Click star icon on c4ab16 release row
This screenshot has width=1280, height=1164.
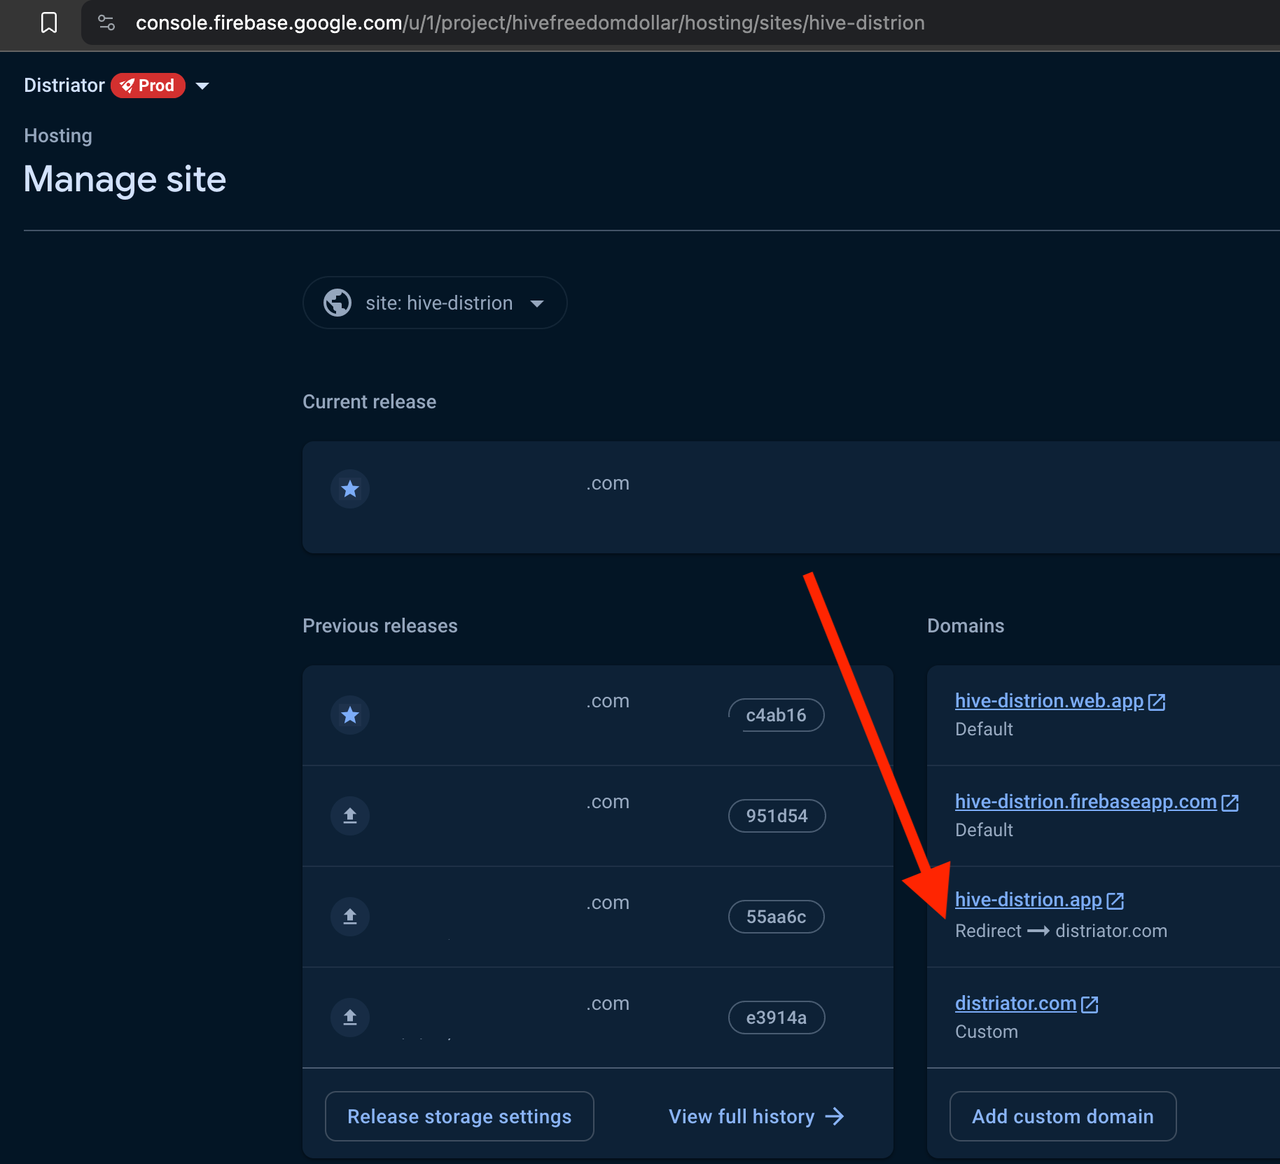pyautogui.click(x=350, y=715)
